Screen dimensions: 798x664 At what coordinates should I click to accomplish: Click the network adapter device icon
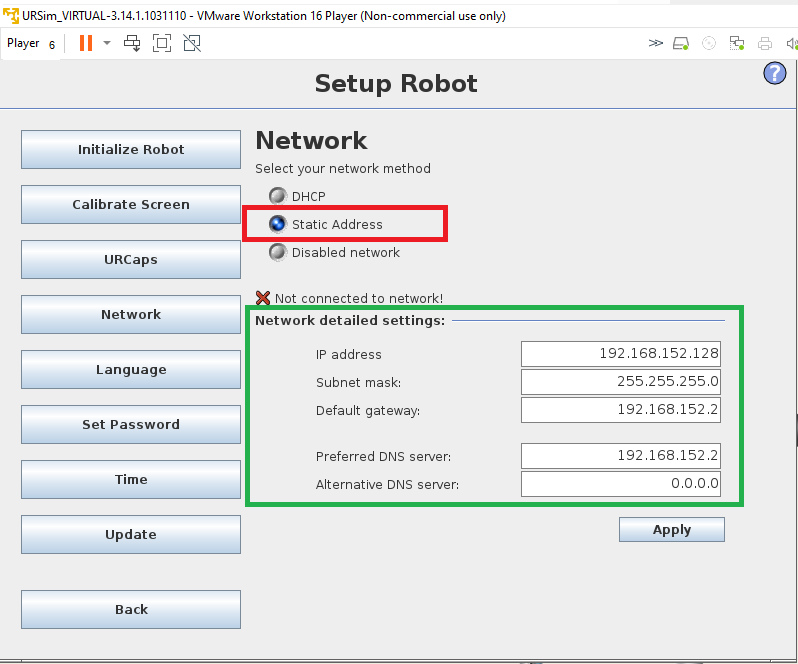click(736, 43)
